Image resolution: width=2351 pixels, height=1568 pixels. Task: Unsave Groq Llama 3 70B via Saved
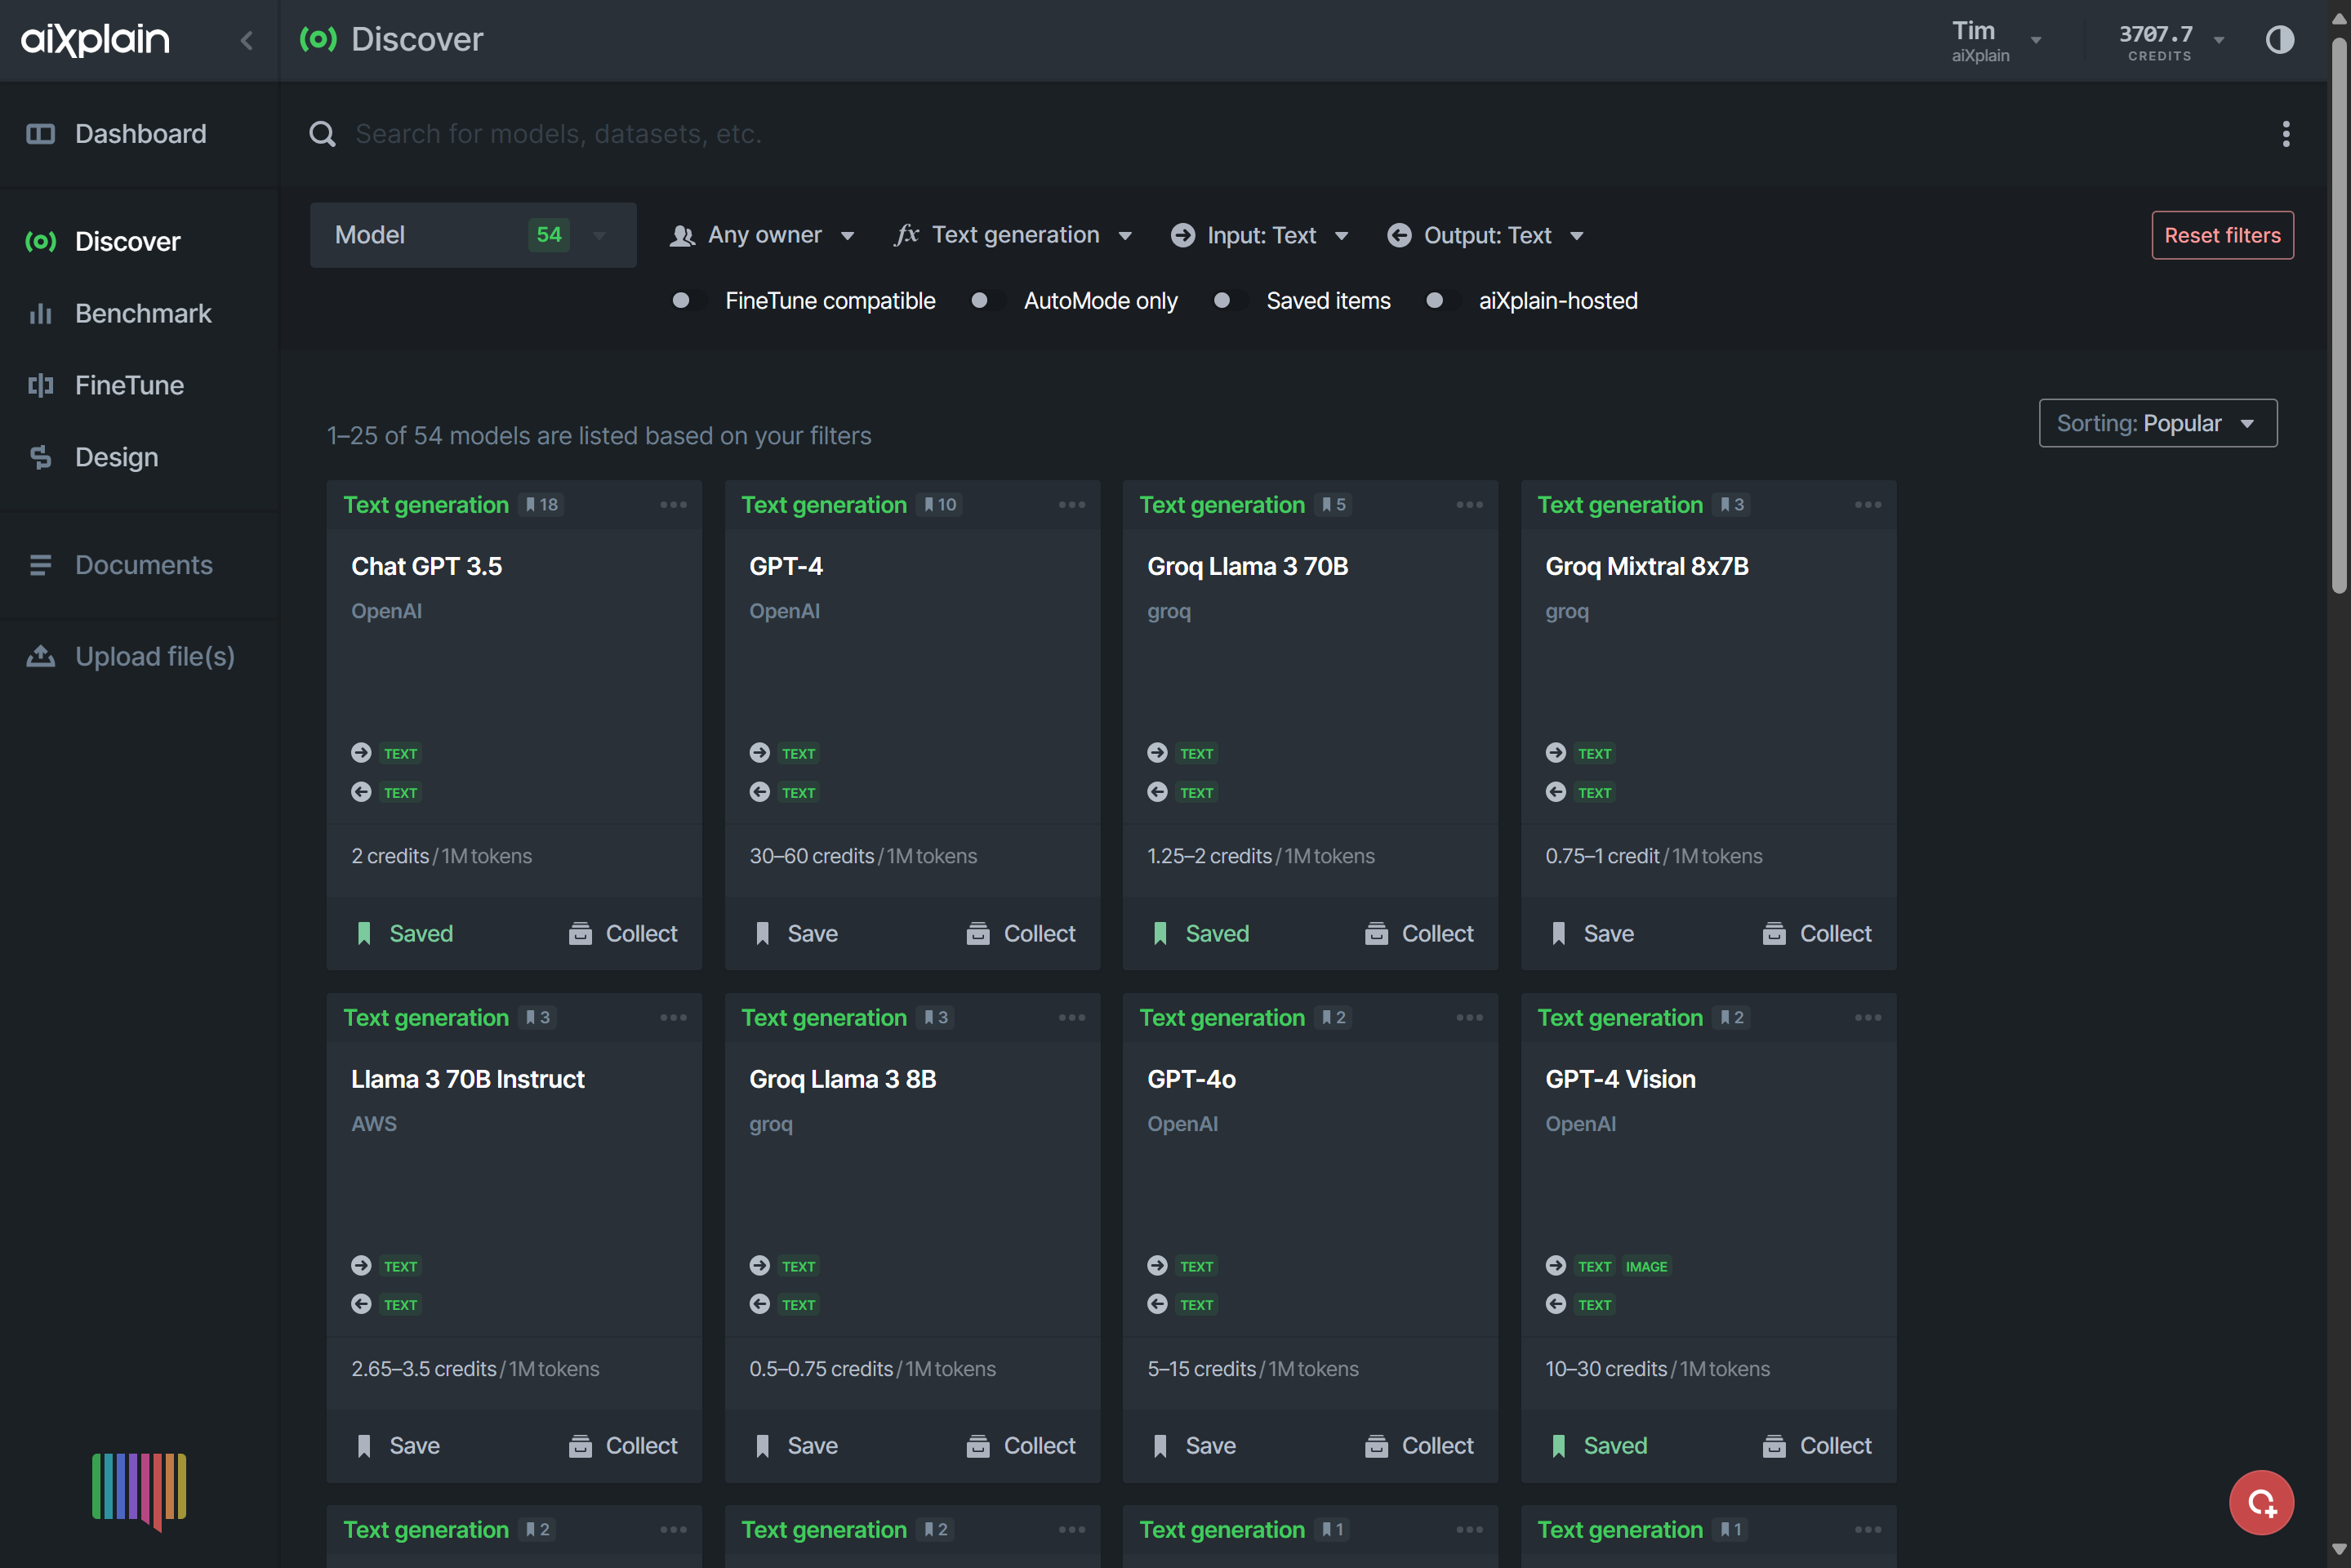coord(1200,934)
